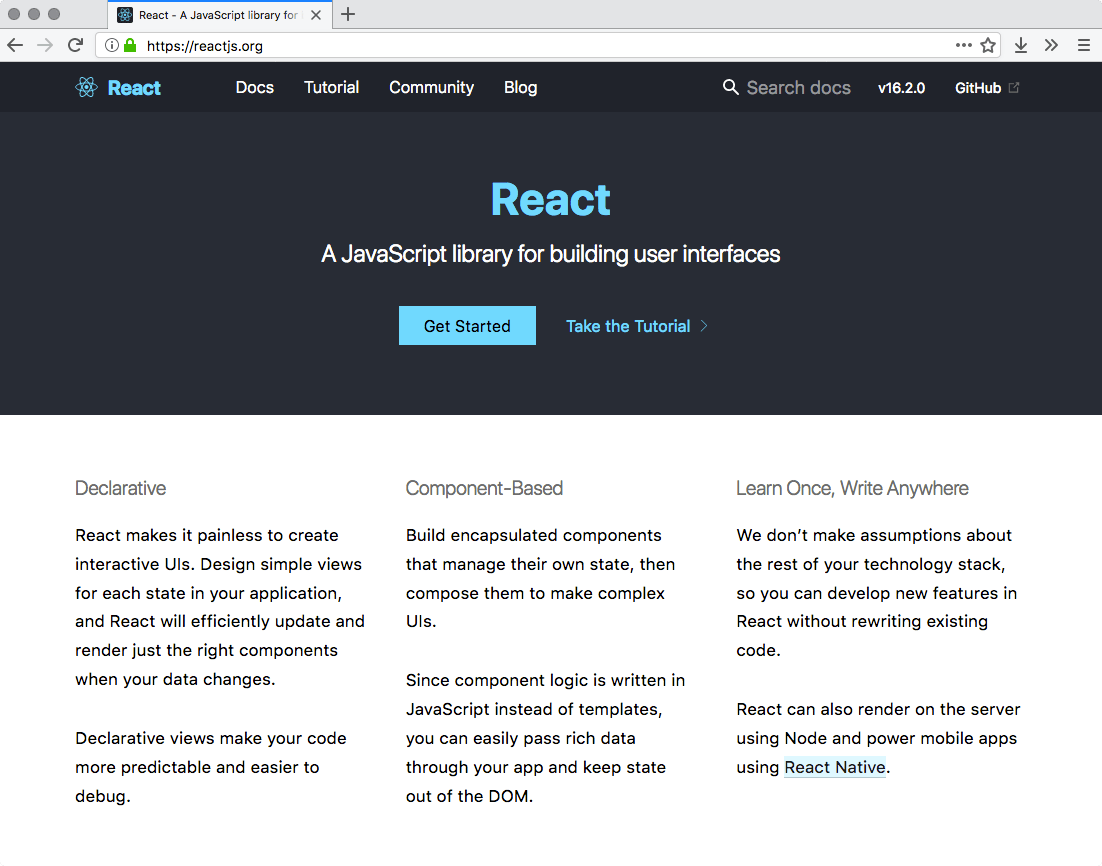This screenshot has width=1102, height=866.
Task: Click the Get Started button
Action: point(467,325)
